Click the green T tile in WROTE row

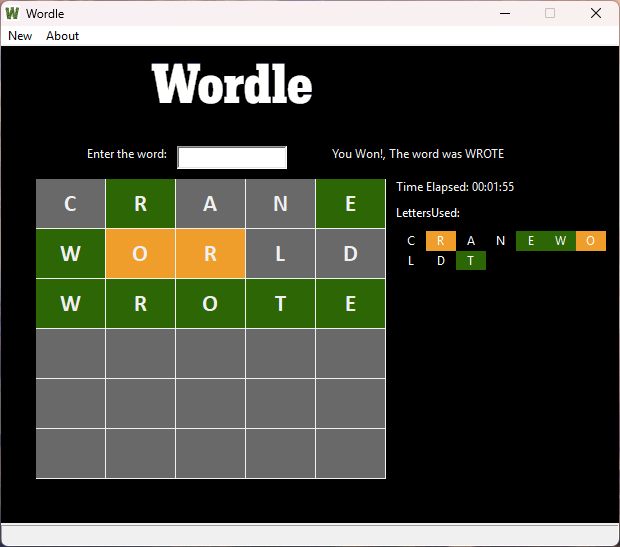coord(280,304)
